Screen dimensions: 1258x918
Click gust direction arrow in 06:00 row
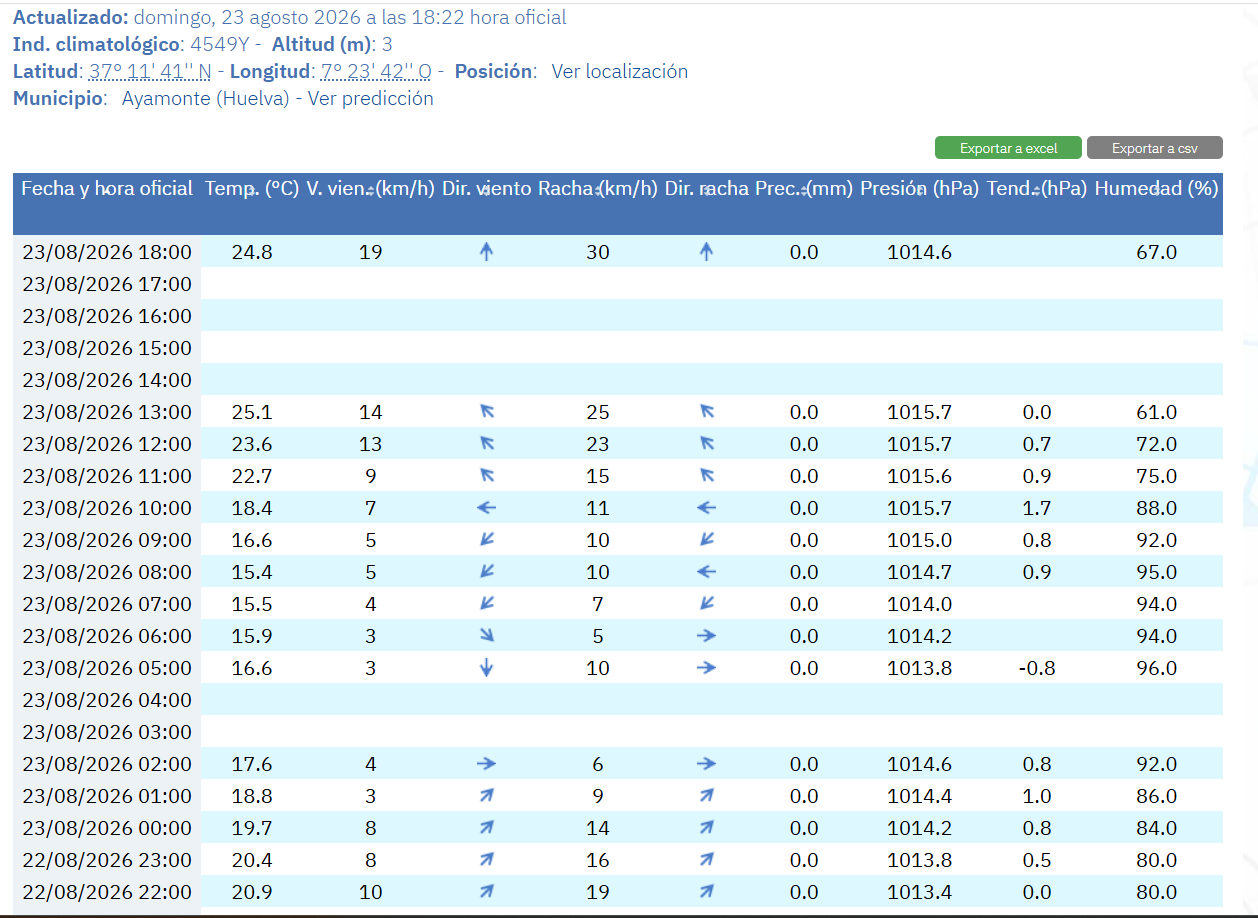point(706,636)
